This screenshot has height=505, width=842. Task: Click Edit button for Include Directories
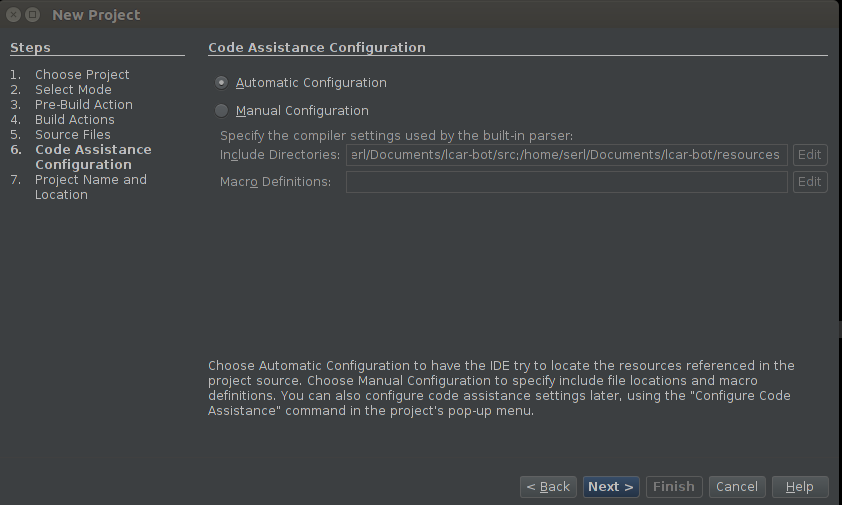coord(810,155)
